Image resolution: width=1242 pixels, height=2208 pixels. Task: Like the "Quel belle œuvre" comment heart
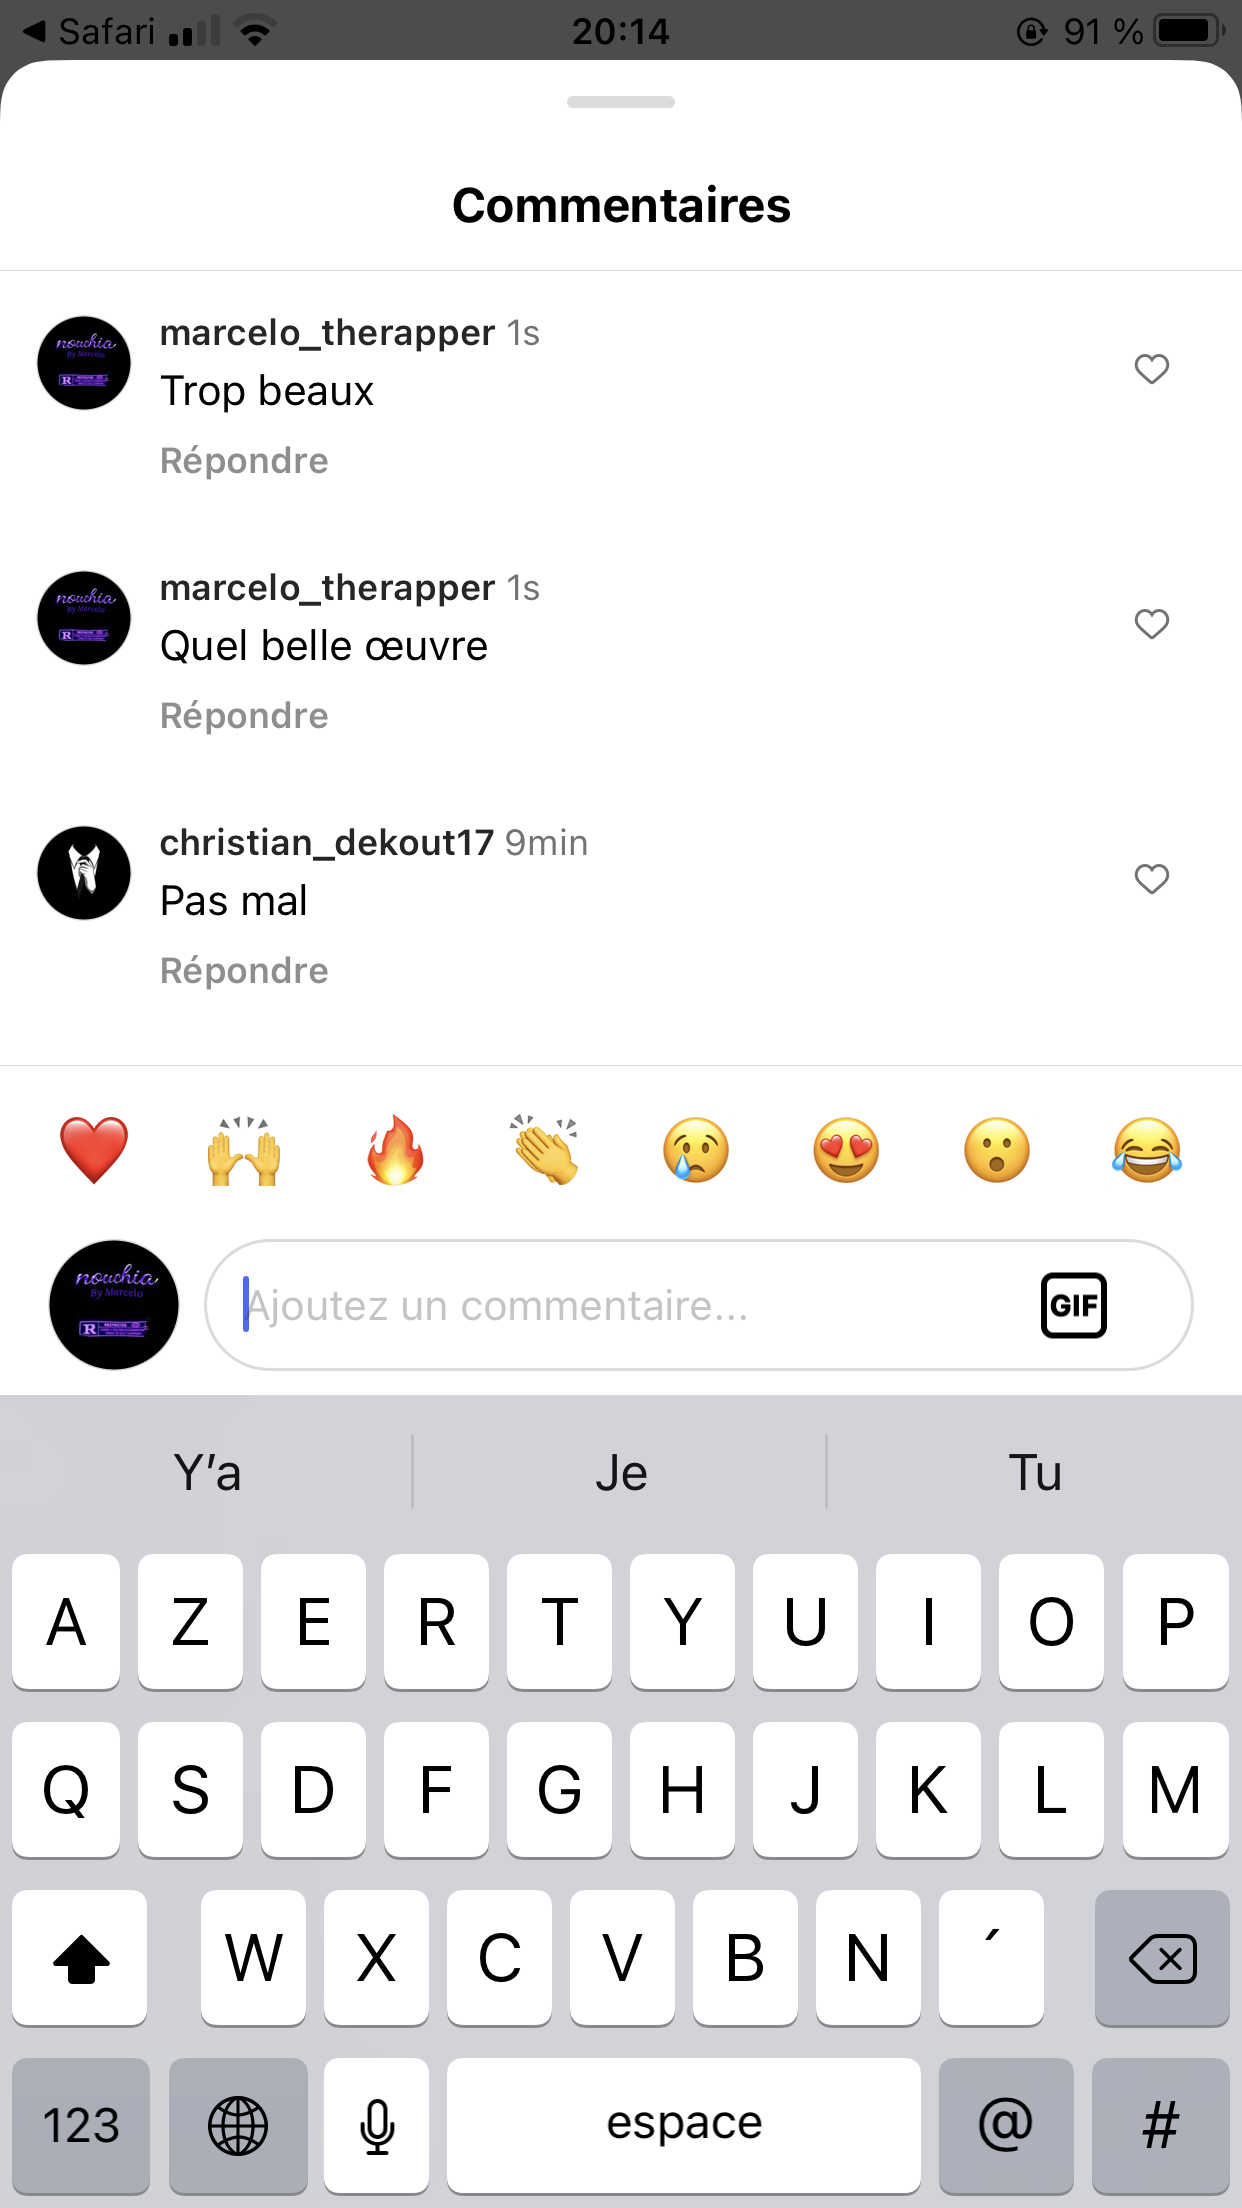[1151, 624]
